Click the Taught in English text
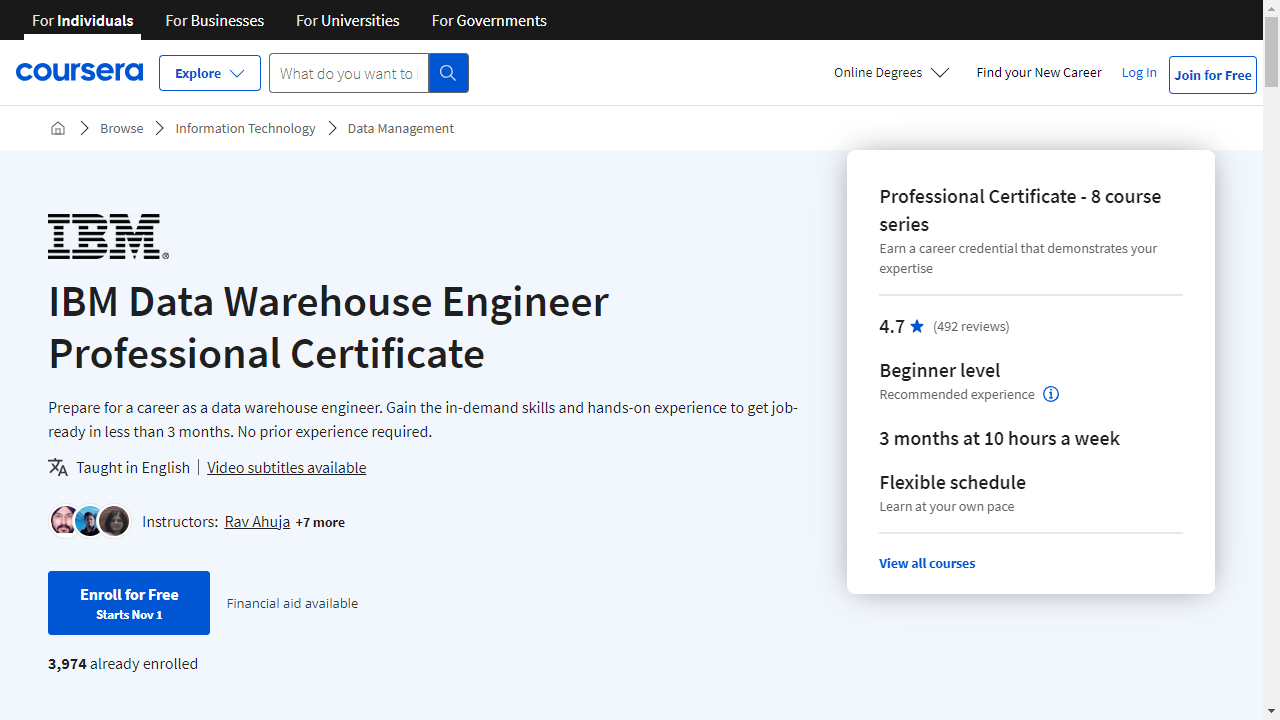 click(133, 467)
